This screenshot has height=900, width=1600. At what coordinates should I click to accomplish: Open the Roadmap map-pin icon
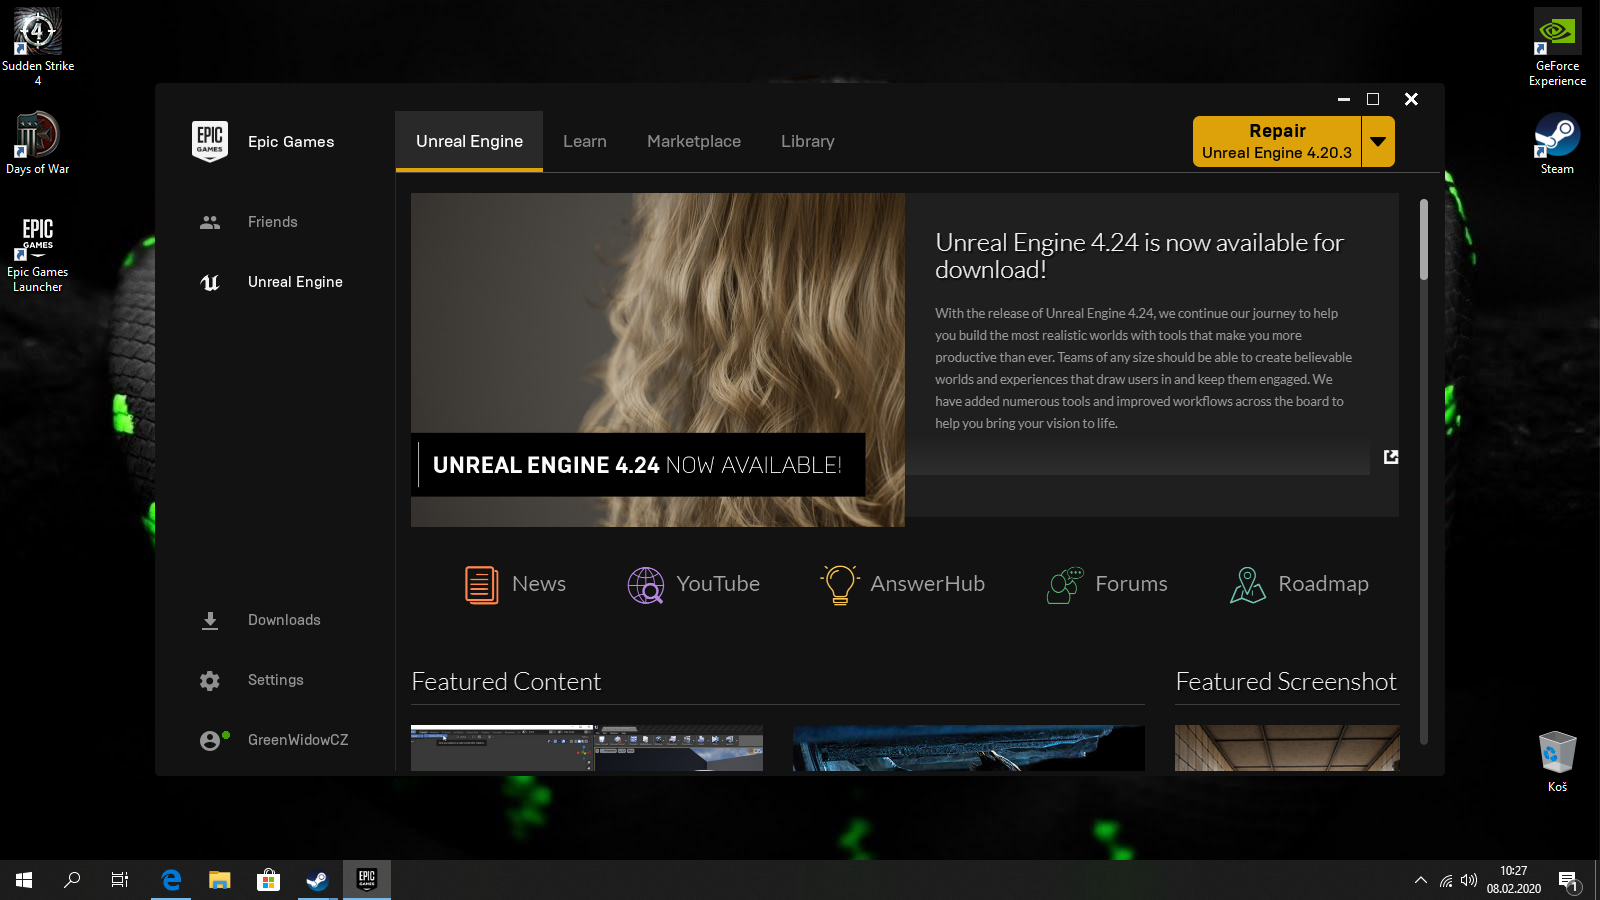click(1248, 584)
